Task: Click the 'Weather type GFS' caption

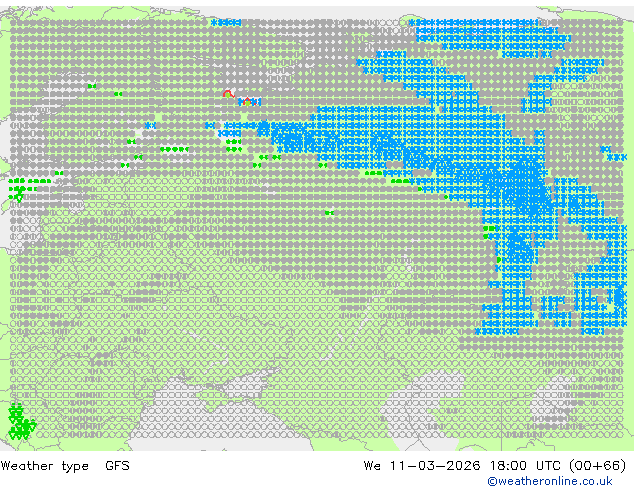Action: [65, 466]
